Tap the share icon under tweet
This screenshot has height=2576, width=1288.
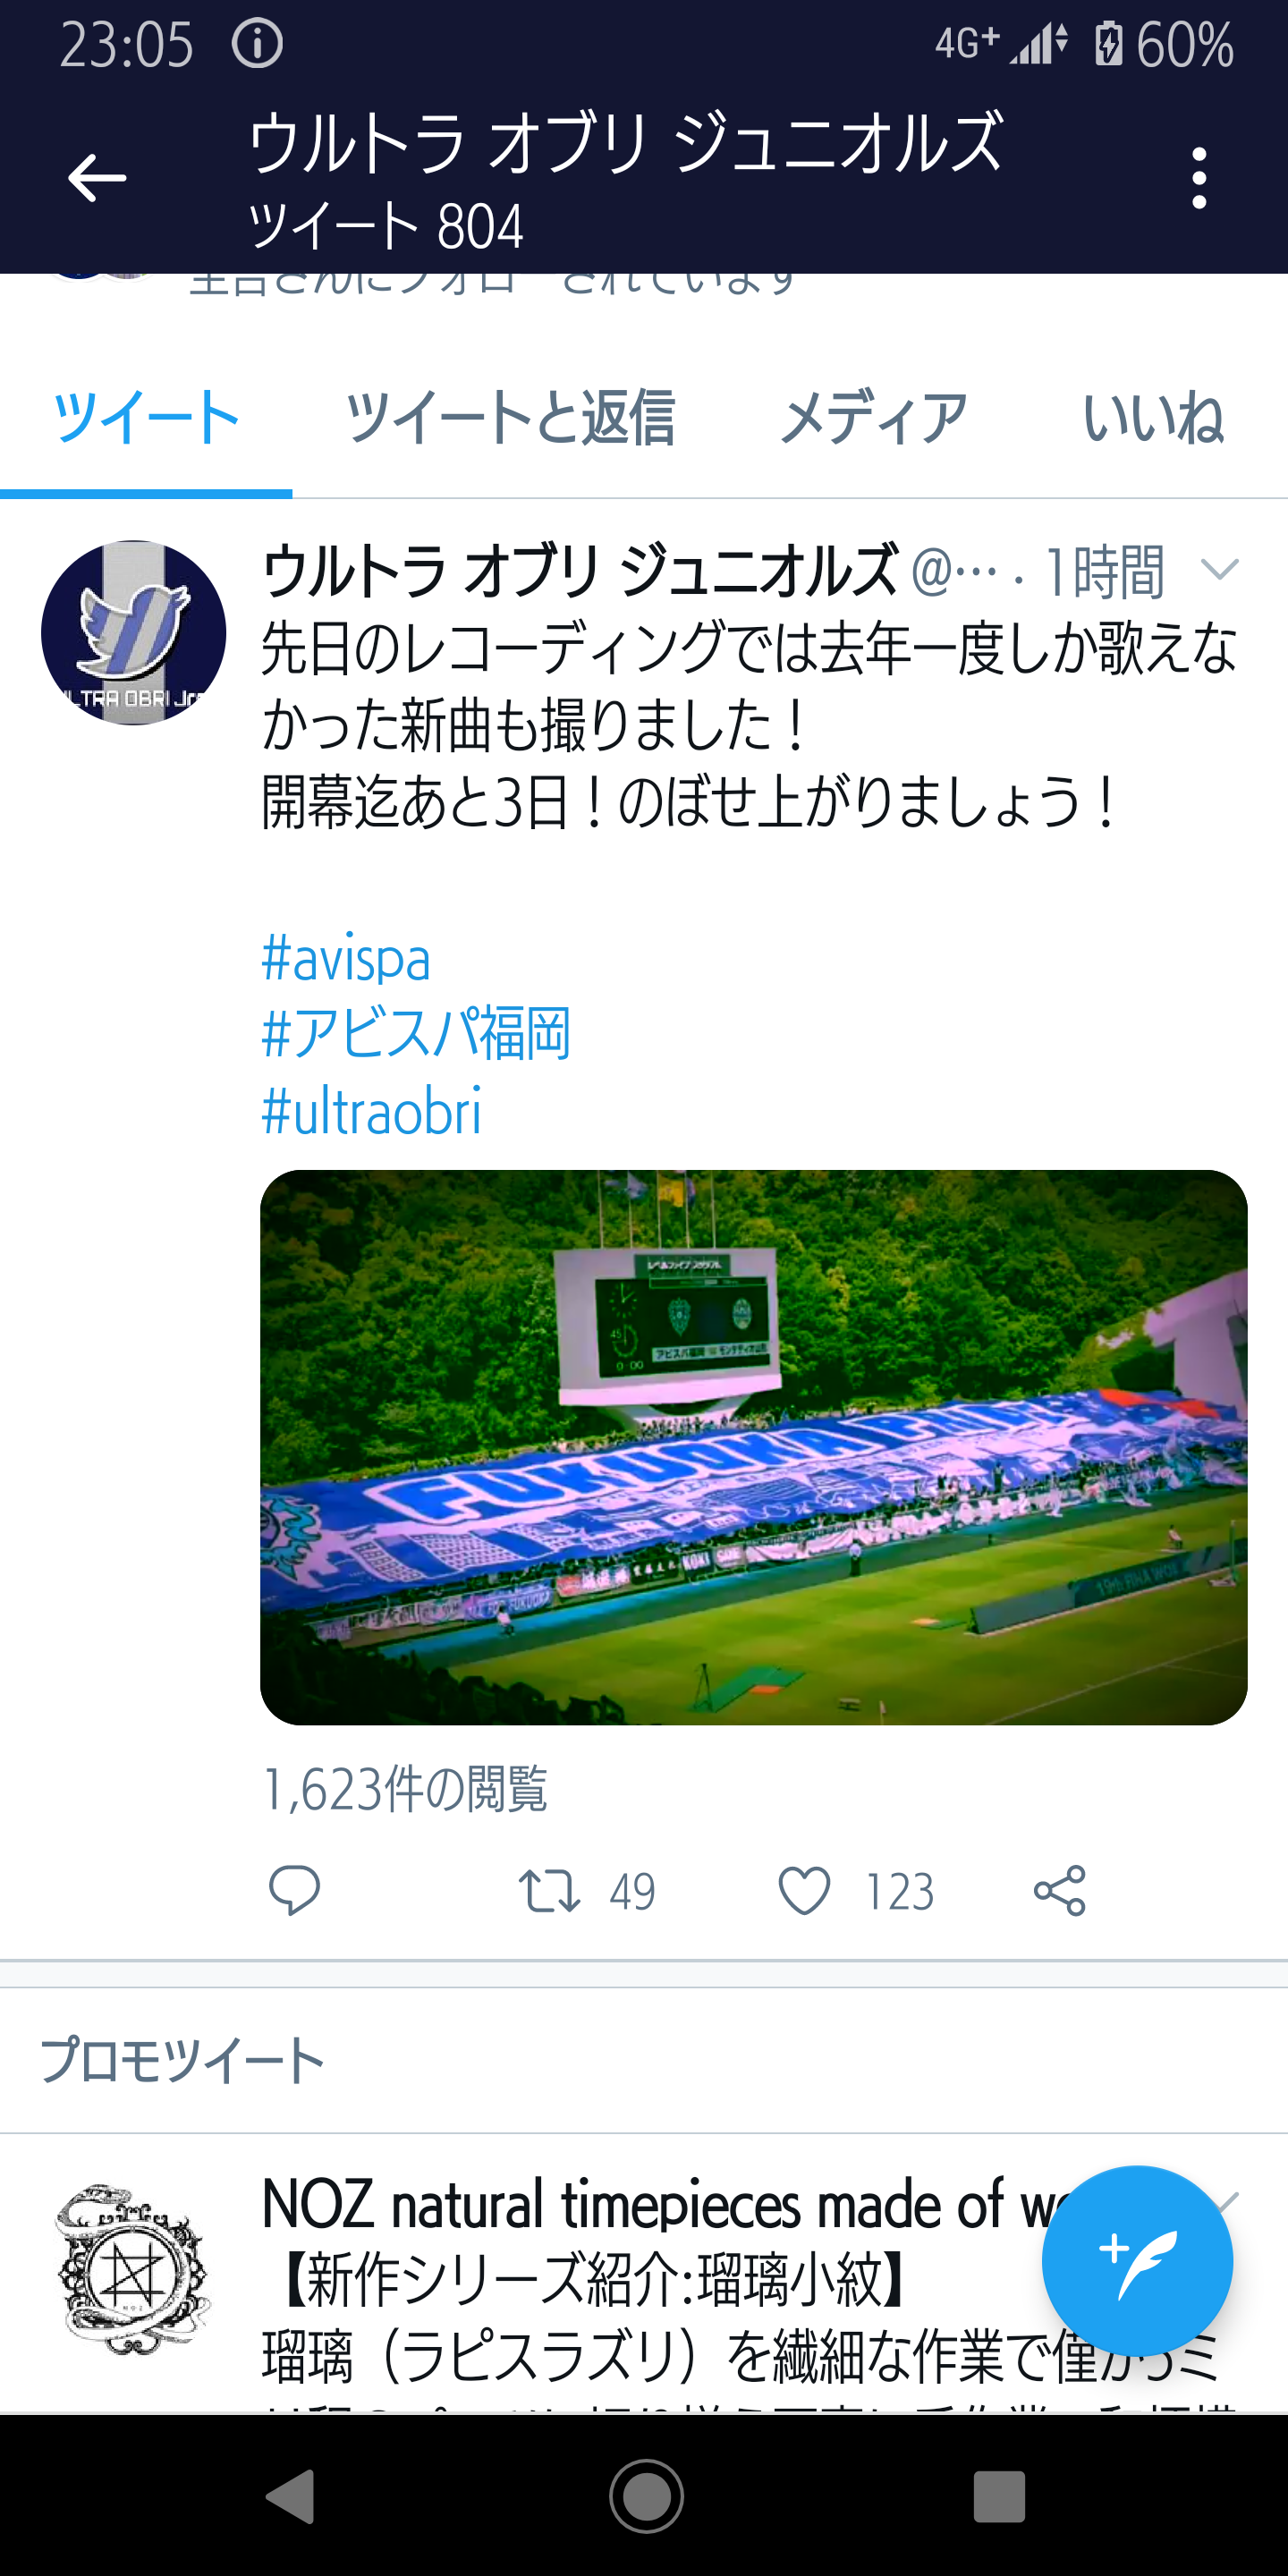1060,1890
